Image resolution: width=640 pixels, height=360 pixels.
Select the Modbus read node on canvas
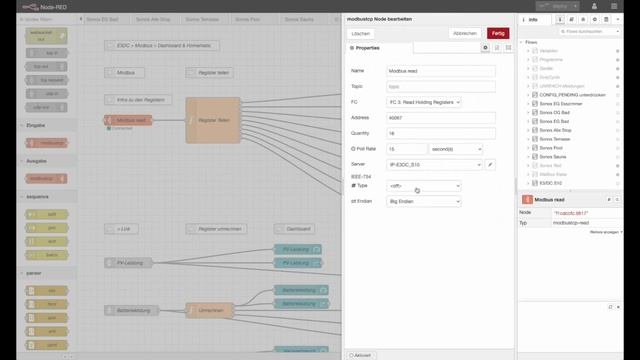coord(128,120)
